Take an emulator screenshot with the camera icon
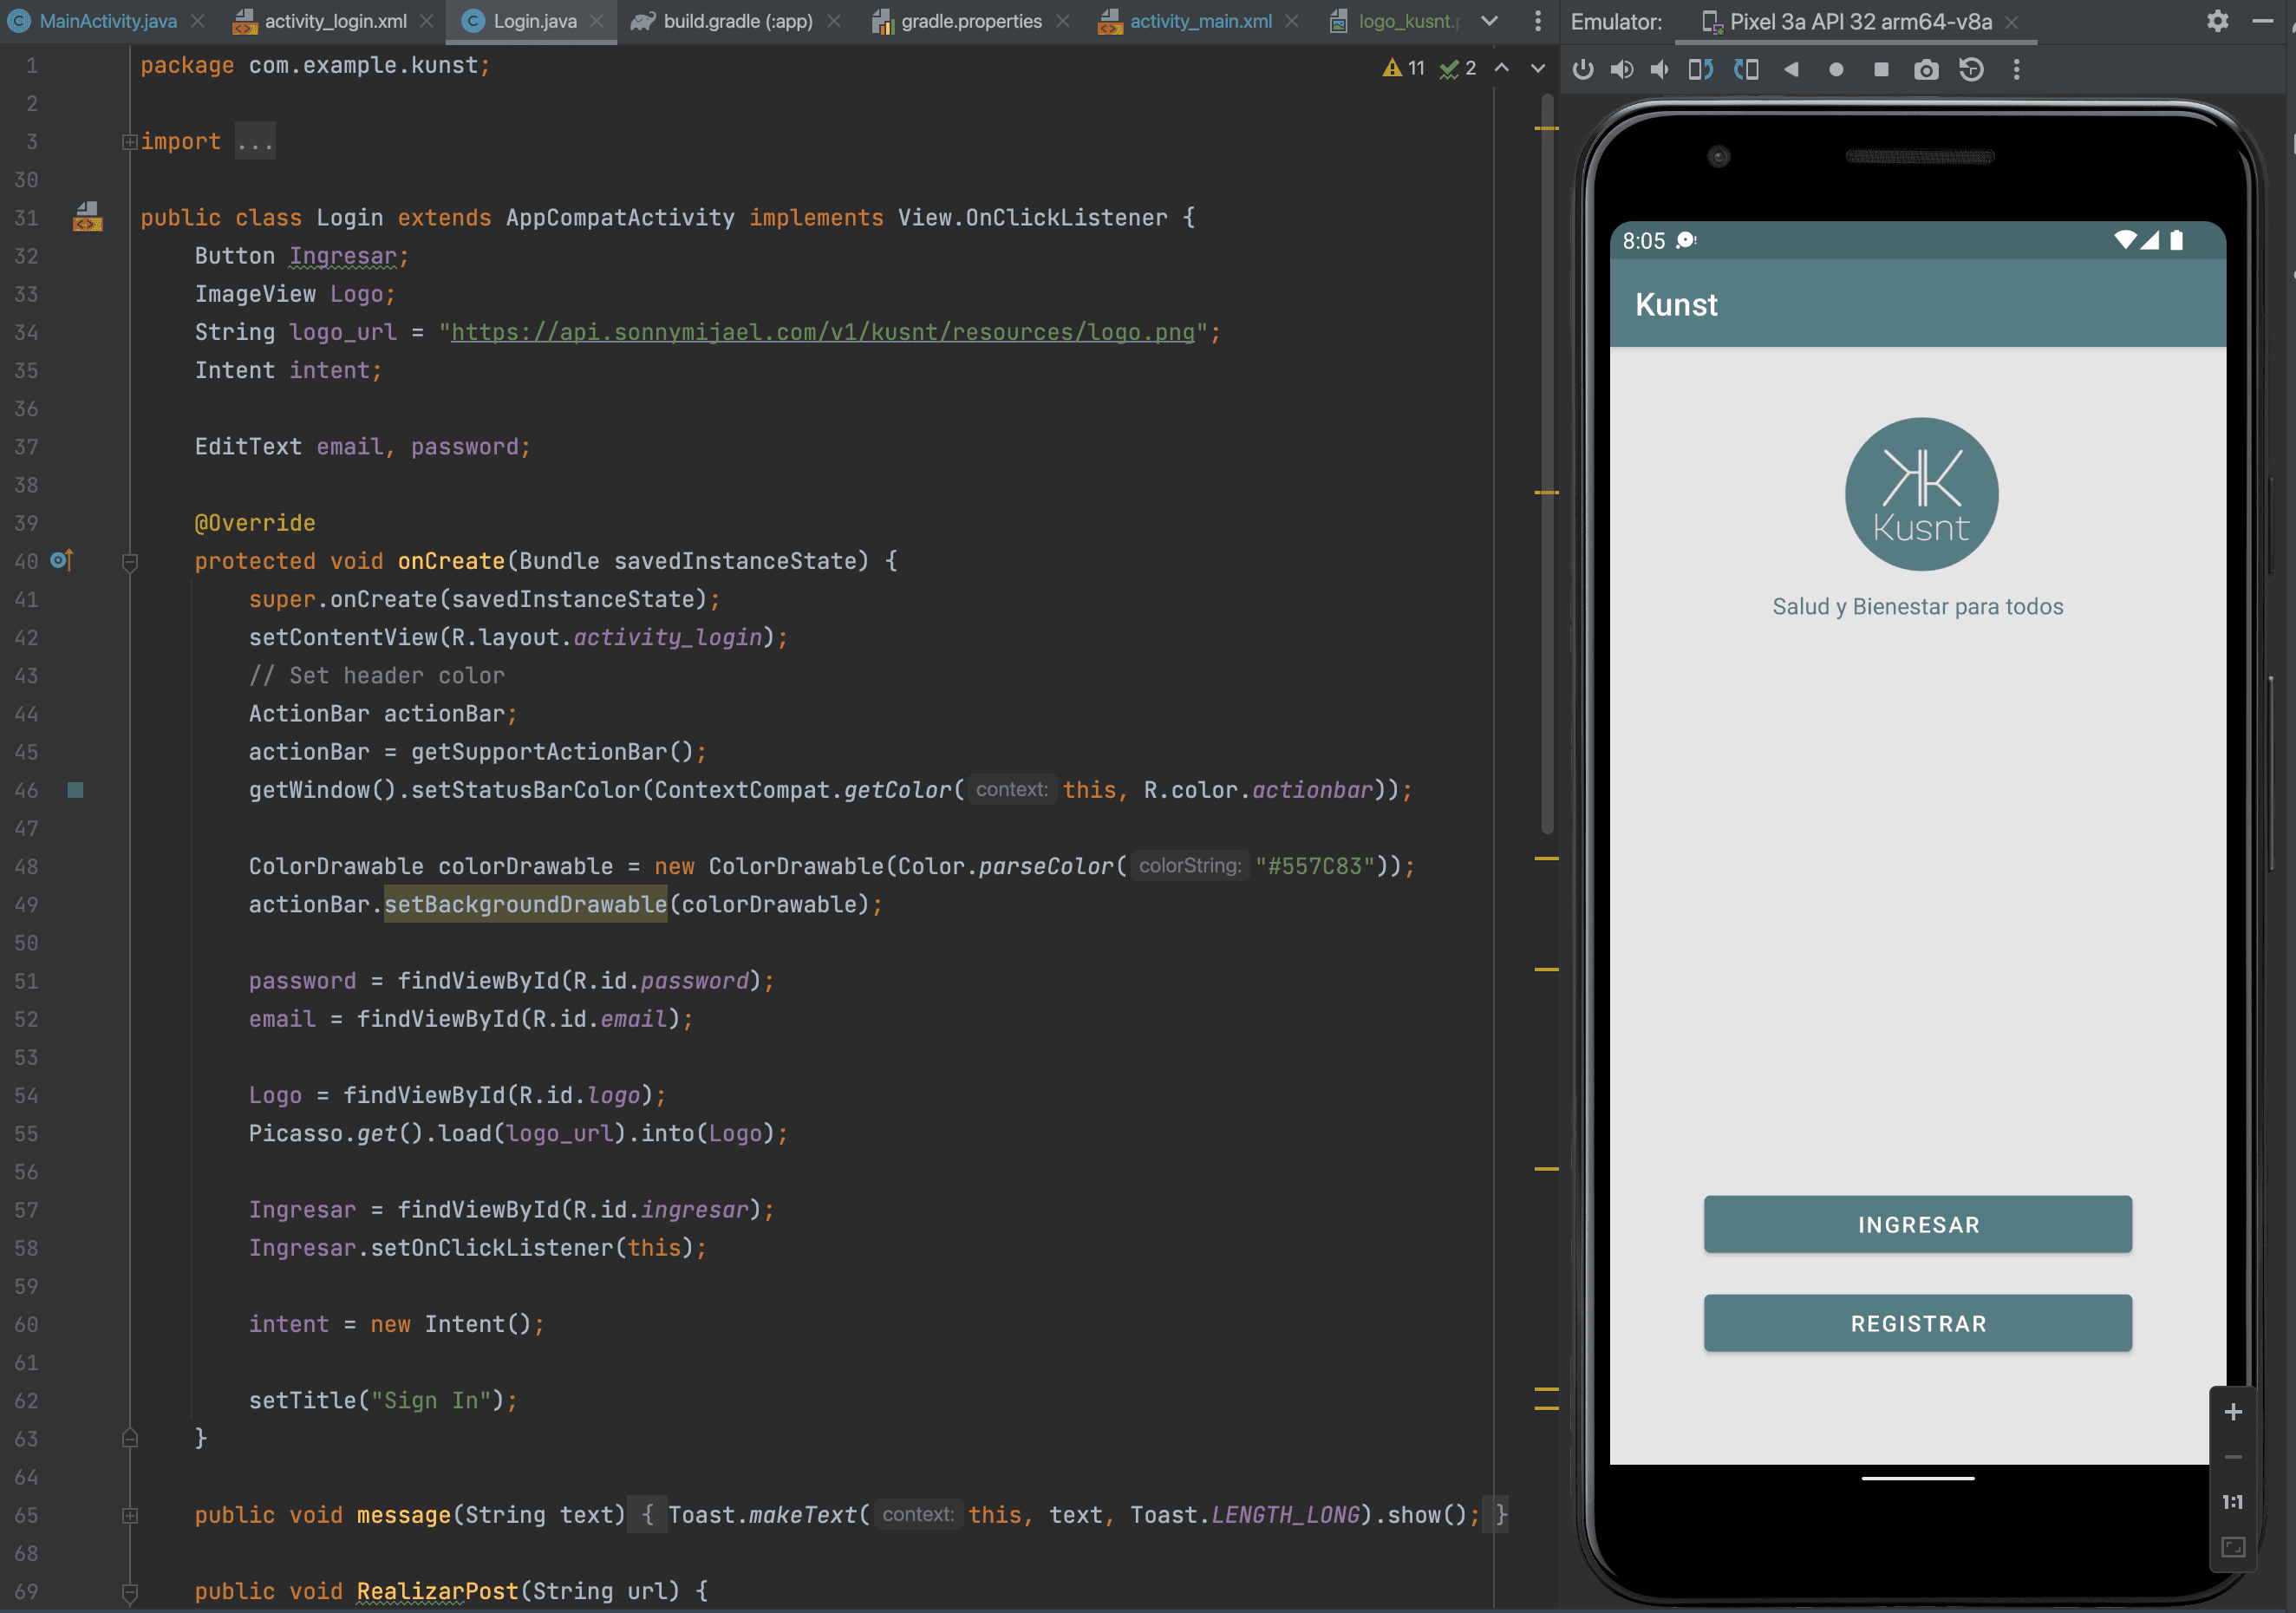This screenshot has width=2296, height=1613. coord(1926,70)
